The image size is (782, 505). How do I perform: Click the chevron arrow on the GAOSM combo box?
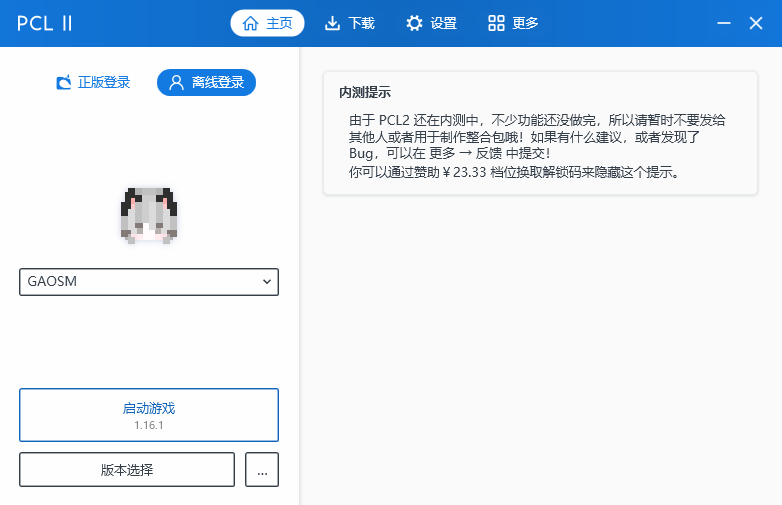click(267, 282)
